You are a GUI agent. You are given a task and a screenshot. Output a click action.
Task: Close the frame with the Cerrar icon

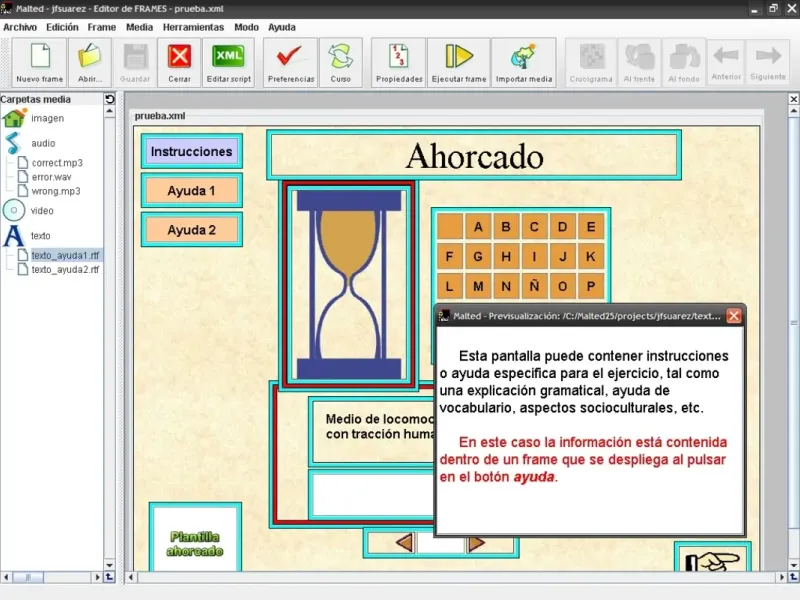pyautogui.click(x=180, y=63)
